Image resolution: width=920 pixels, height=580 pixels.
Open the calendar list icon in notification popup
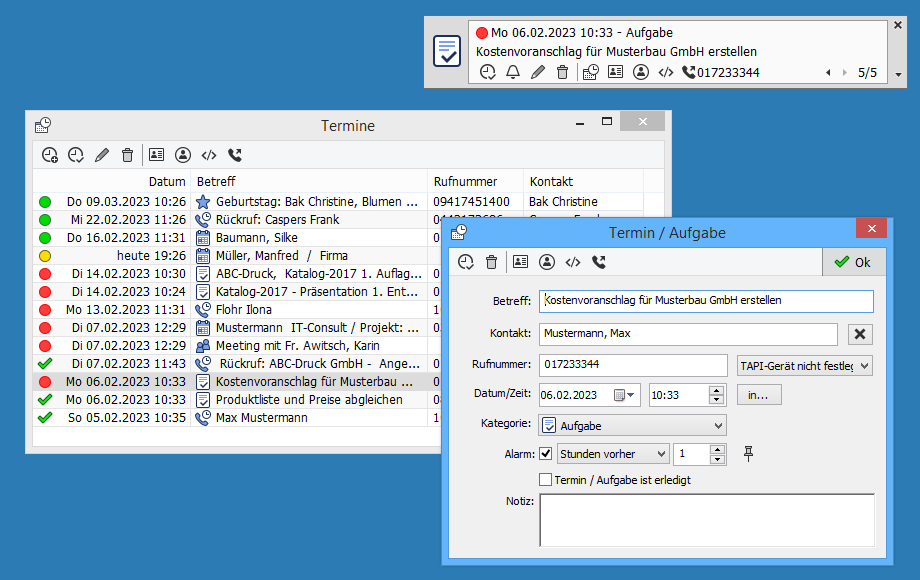click(590, 72)
